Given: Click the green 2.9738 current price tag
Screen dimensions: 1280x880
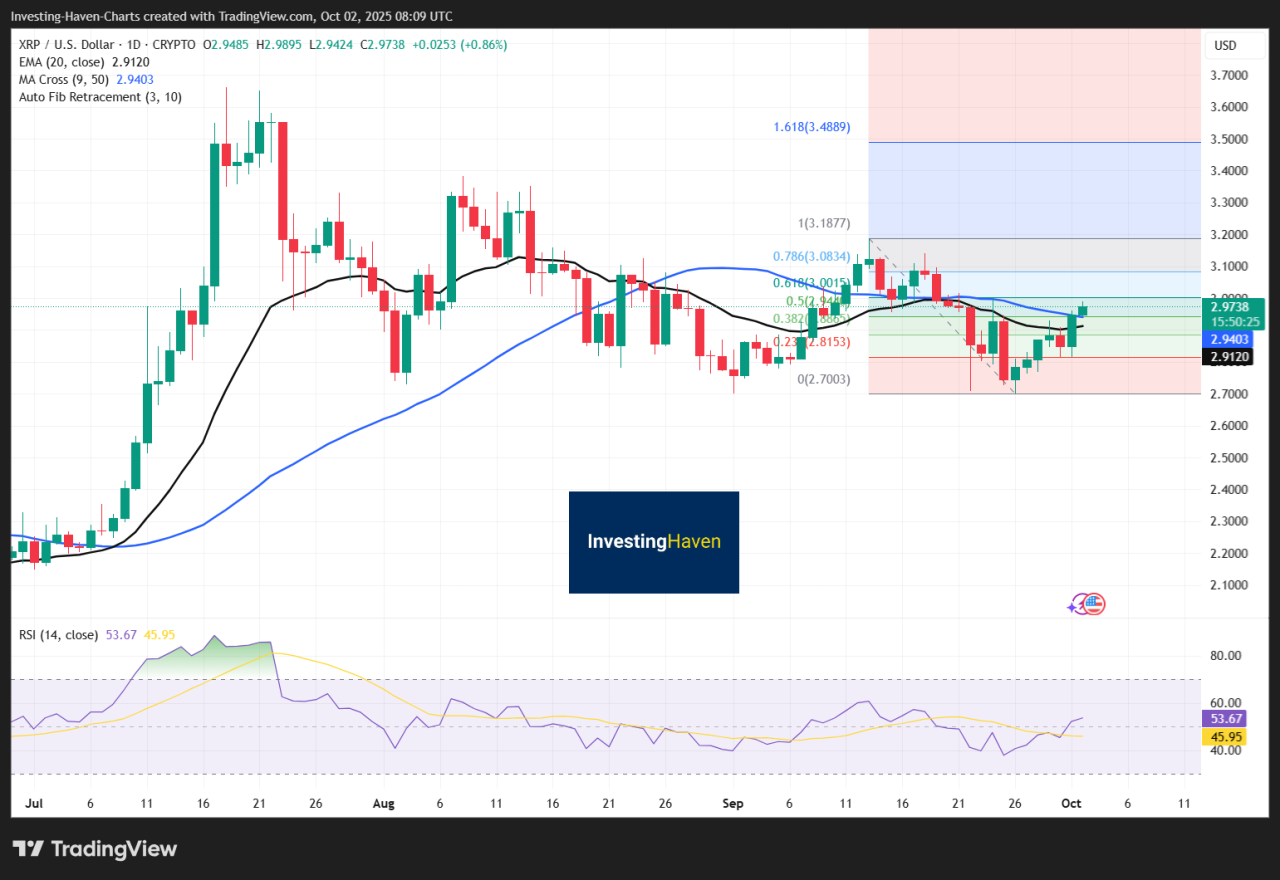Looking at the screenshot, I should pyautogui.click(x=1237, y=307).
